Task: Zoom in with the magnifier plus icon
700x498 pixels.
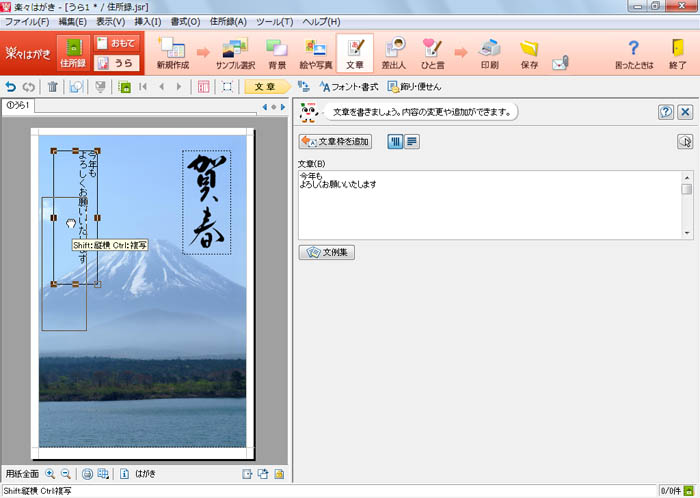Action: pos(50,473)
